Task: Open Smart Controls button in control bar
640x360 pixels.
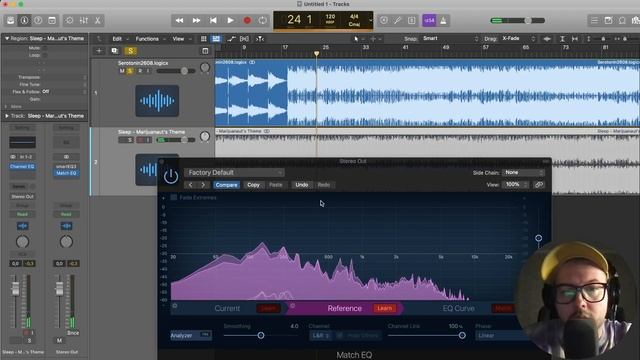Action: coord(69,20)
